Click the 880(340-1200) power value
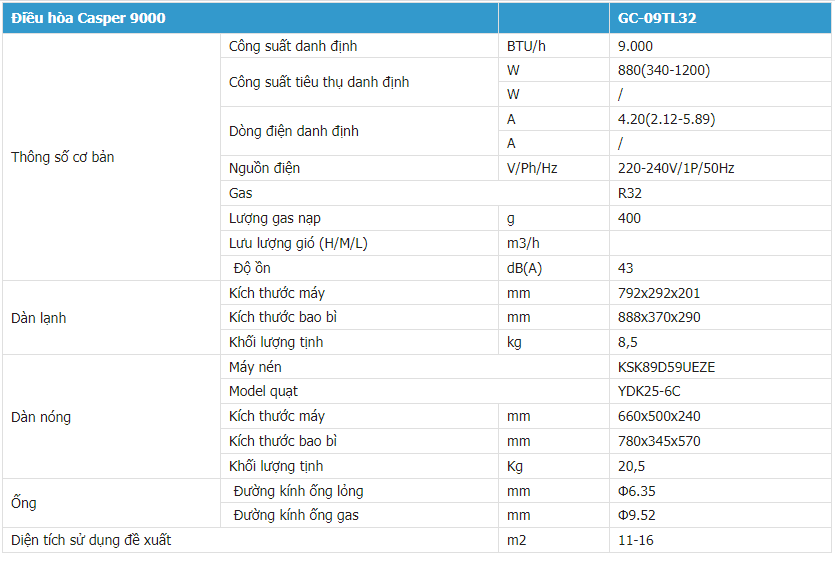The height and width of the screenshot is (562, 835). coord(664,70)
